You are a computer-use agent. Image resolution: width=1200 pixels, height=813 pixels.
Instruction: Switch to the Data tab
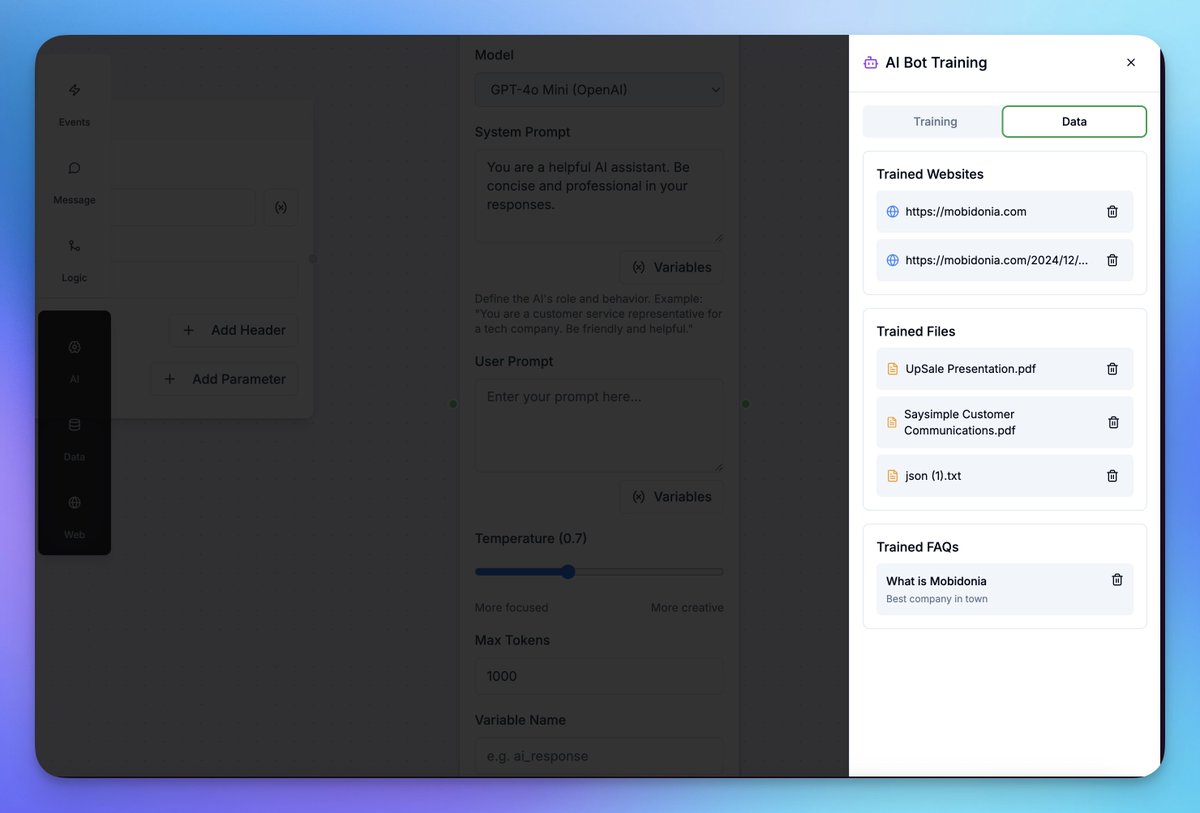pyautogui.click(x=1074, y=122)
